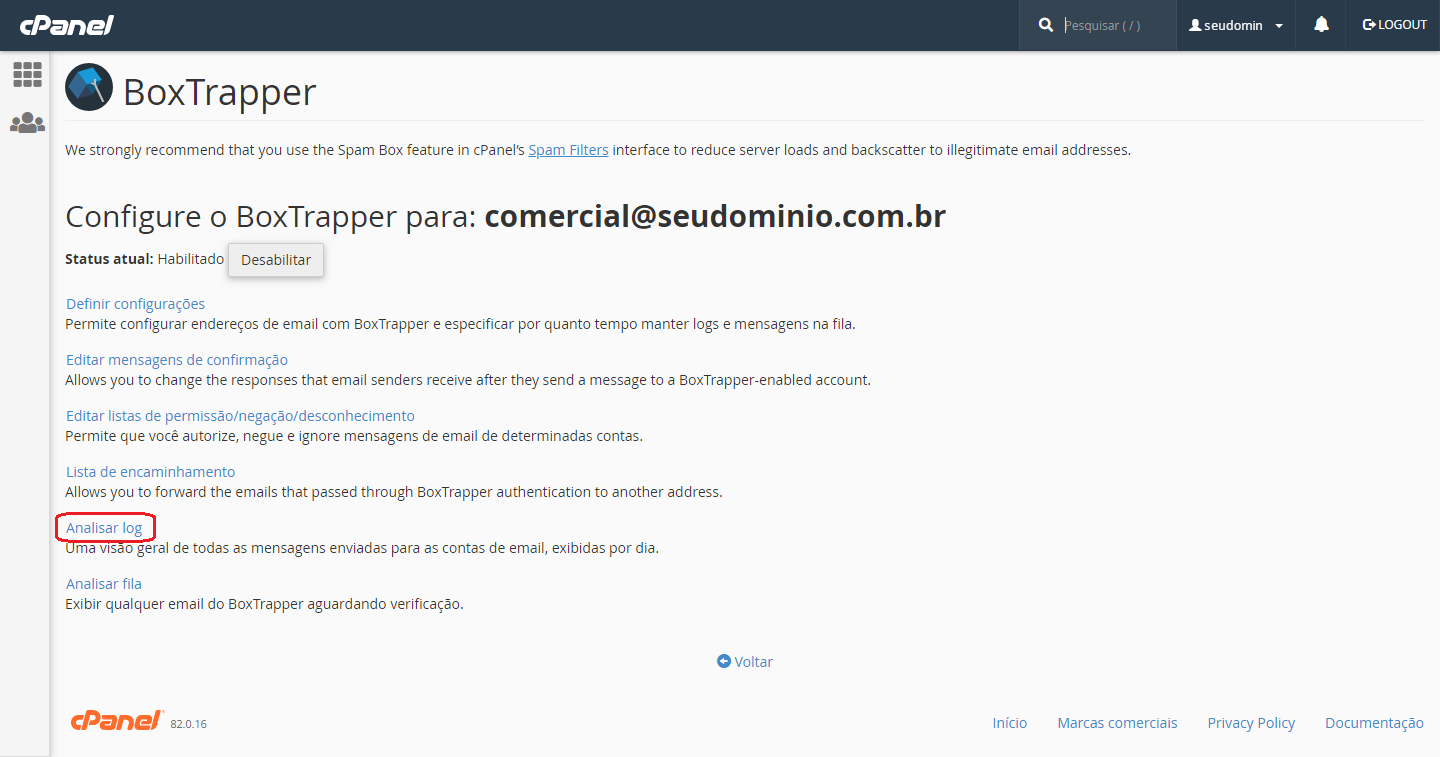Image resolution: width=1440 pixels, height=757 pixels.
Task: Open the Spam Filters link
Action: point(568,150)
